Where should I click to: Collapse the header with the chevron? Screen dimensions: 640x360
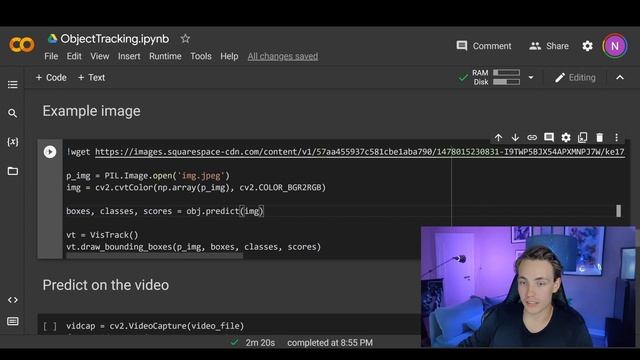(620, 78)
